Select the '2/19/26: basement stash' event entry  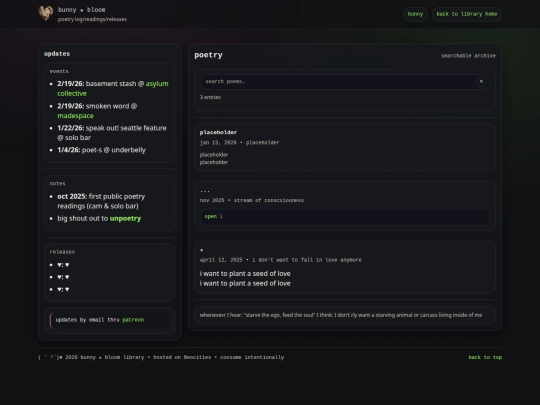coord(113,89)
